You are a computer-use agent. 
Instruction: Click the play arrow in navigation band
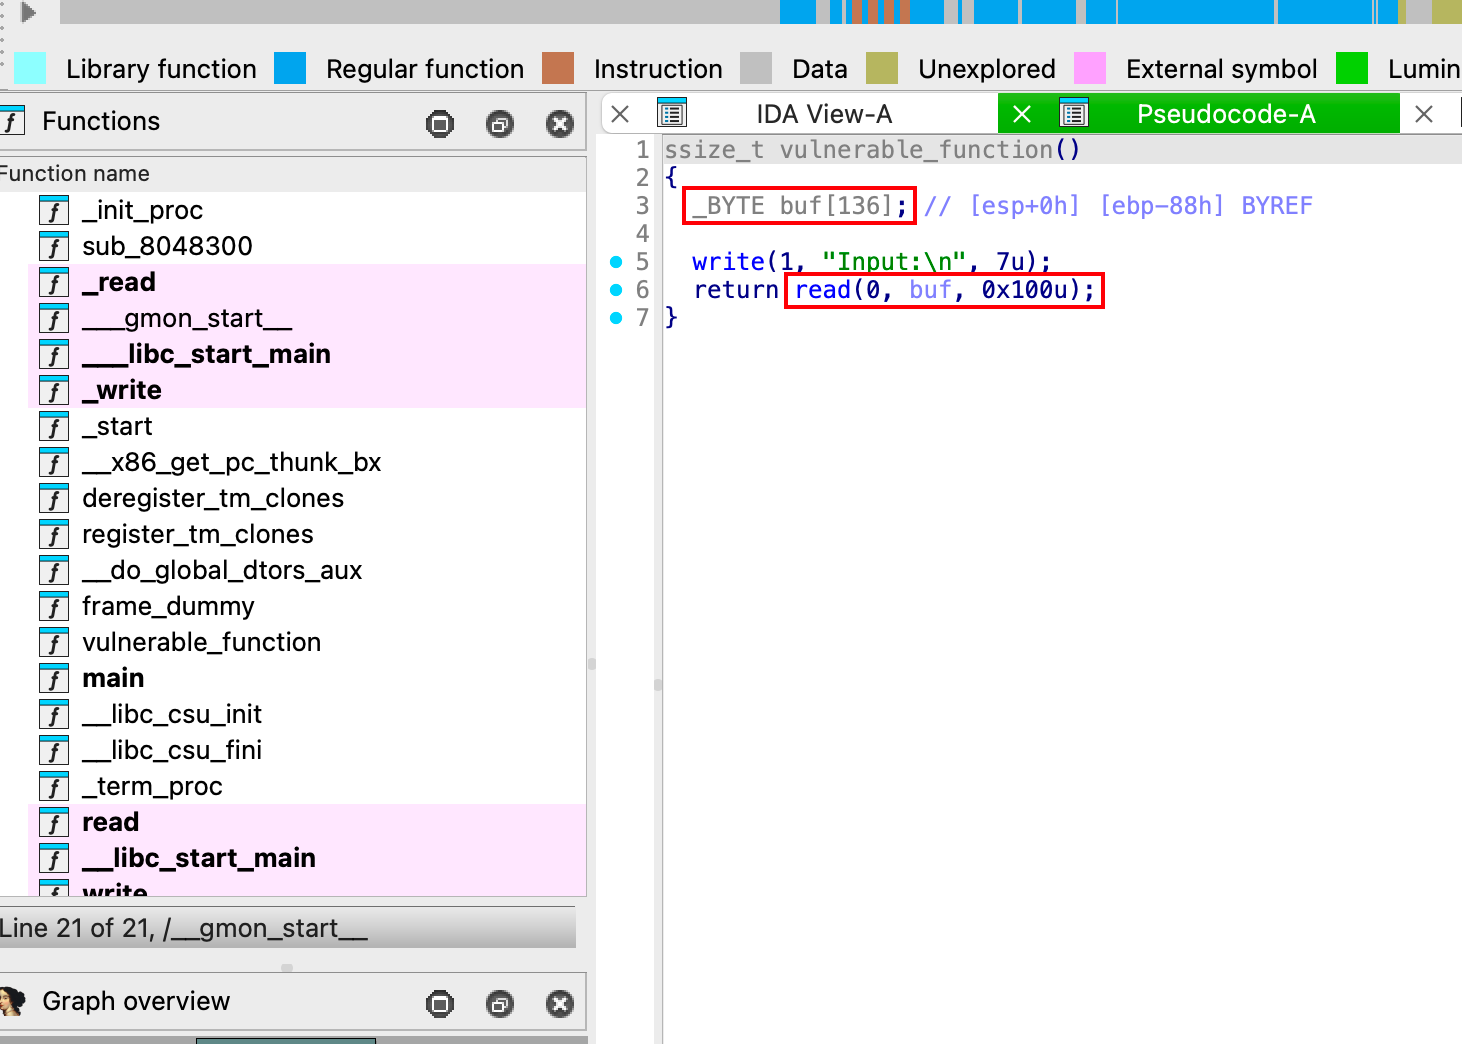tap(28, 12)
